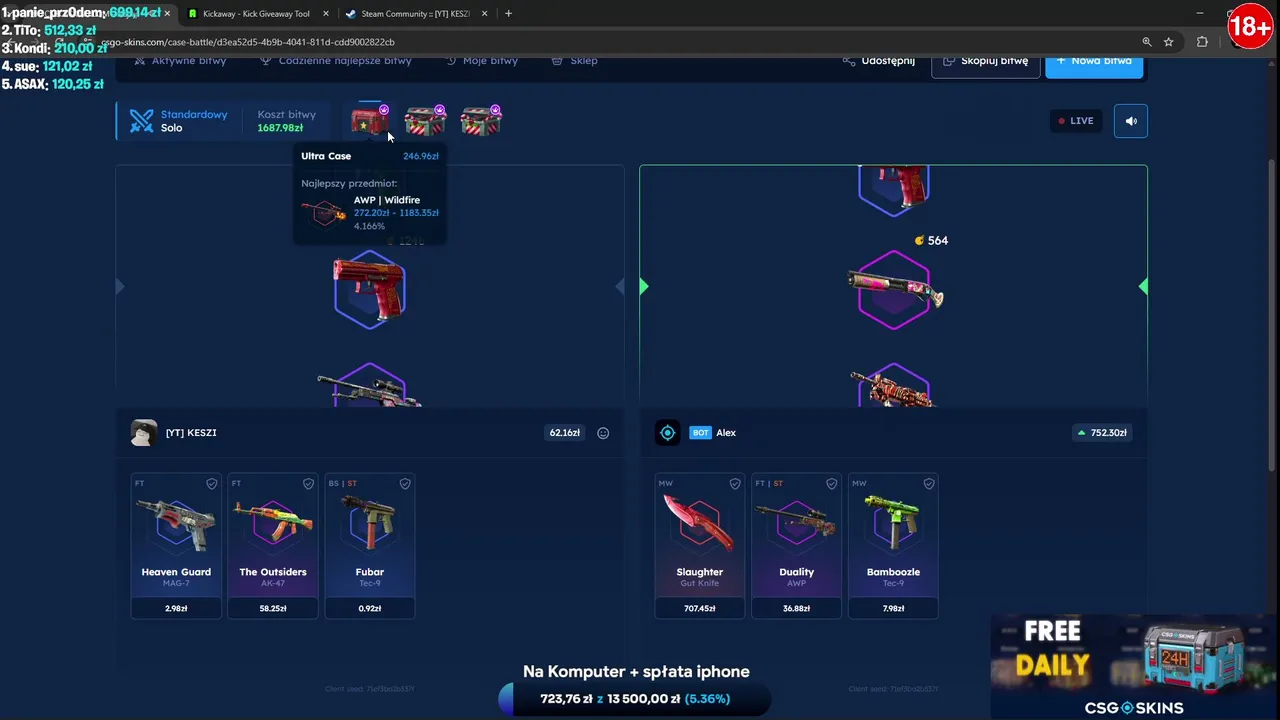Click browser zoom magnifier icon
The width and height of the screenshot is (1280, 720).
coord(1147,42)
